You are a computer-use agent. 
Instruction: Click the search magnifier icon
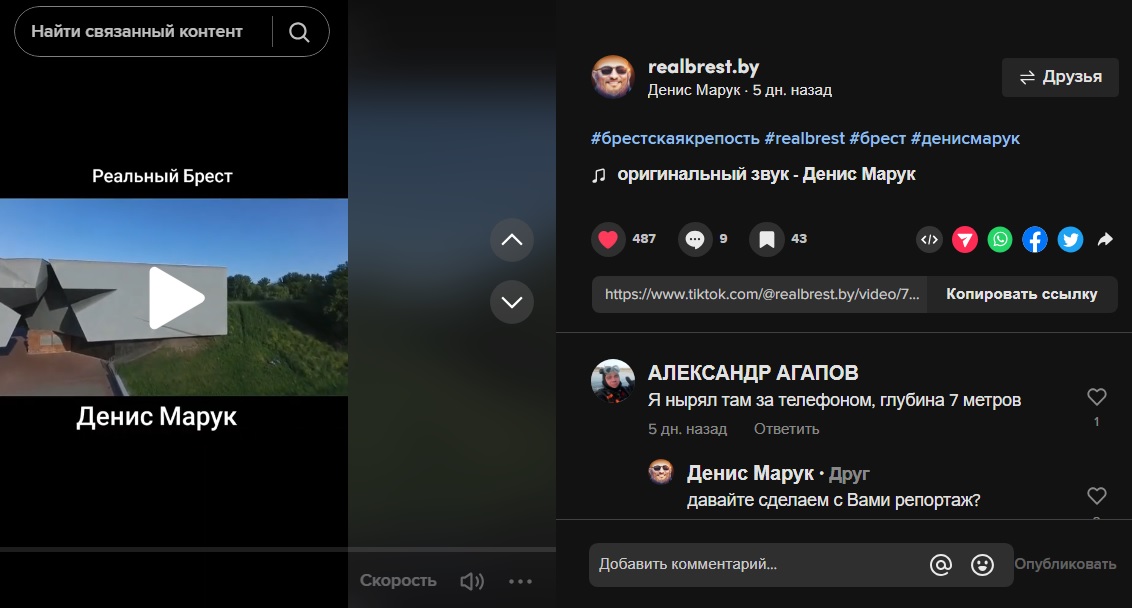(299, 32)
